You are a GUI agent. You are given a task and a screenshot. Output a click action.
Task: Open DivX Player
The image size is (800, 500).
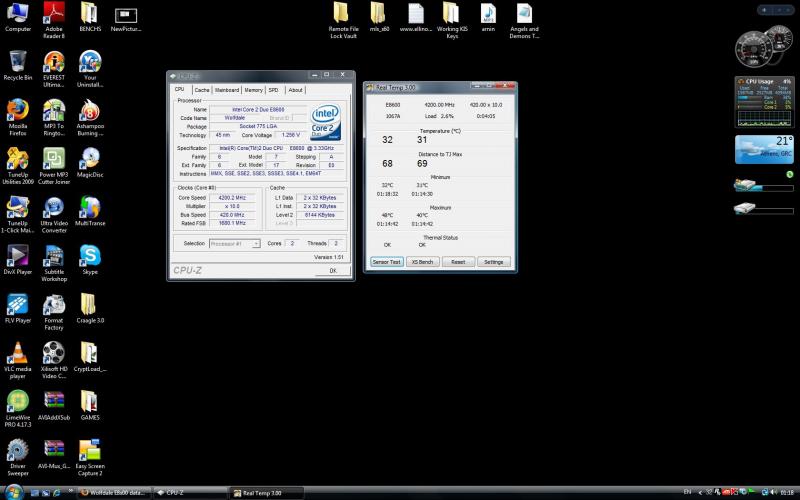18,260
